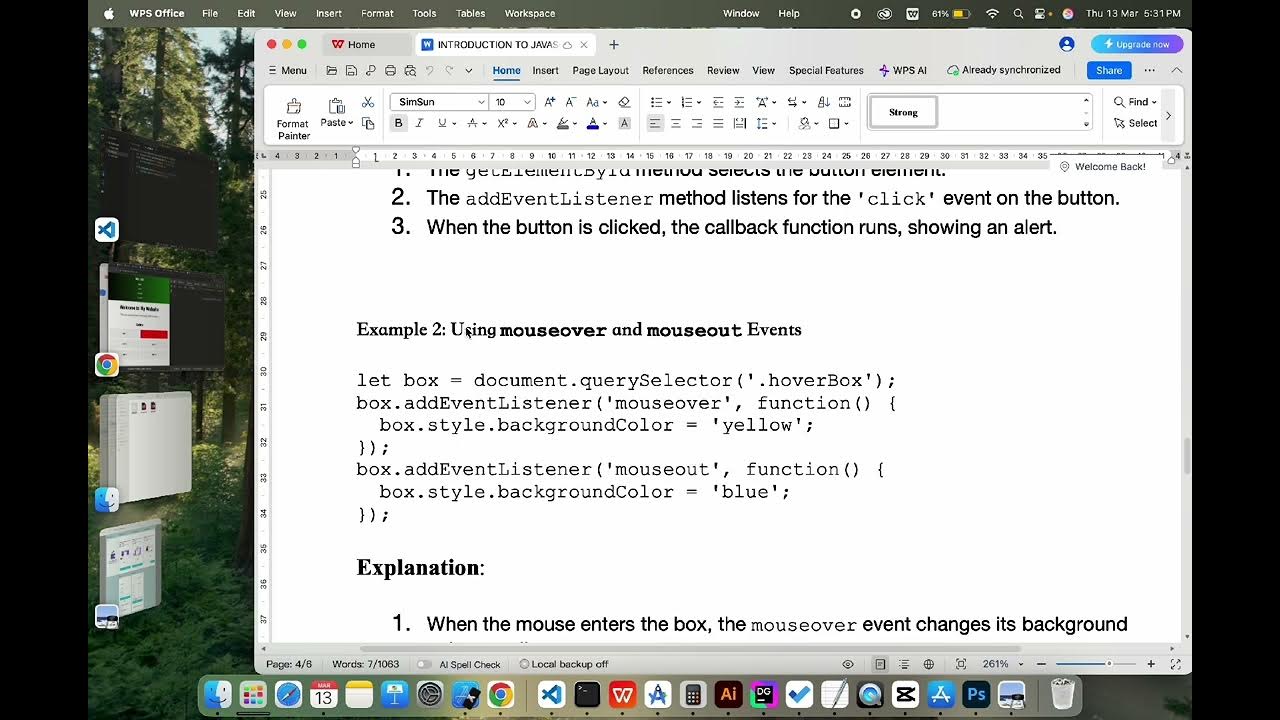Click the red font color swatch
This screenshot has width=1280, height=720.
point(592,123)
